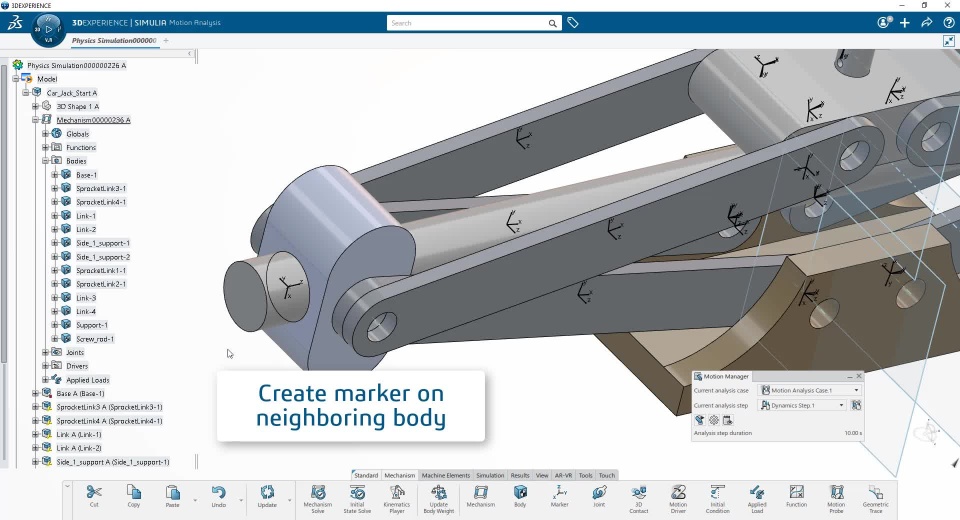Click icon right of Dynamics Step.1 dropdown
Image resolution: width=960 pixels, height=520 pixels.
click(x=856, y=405)
